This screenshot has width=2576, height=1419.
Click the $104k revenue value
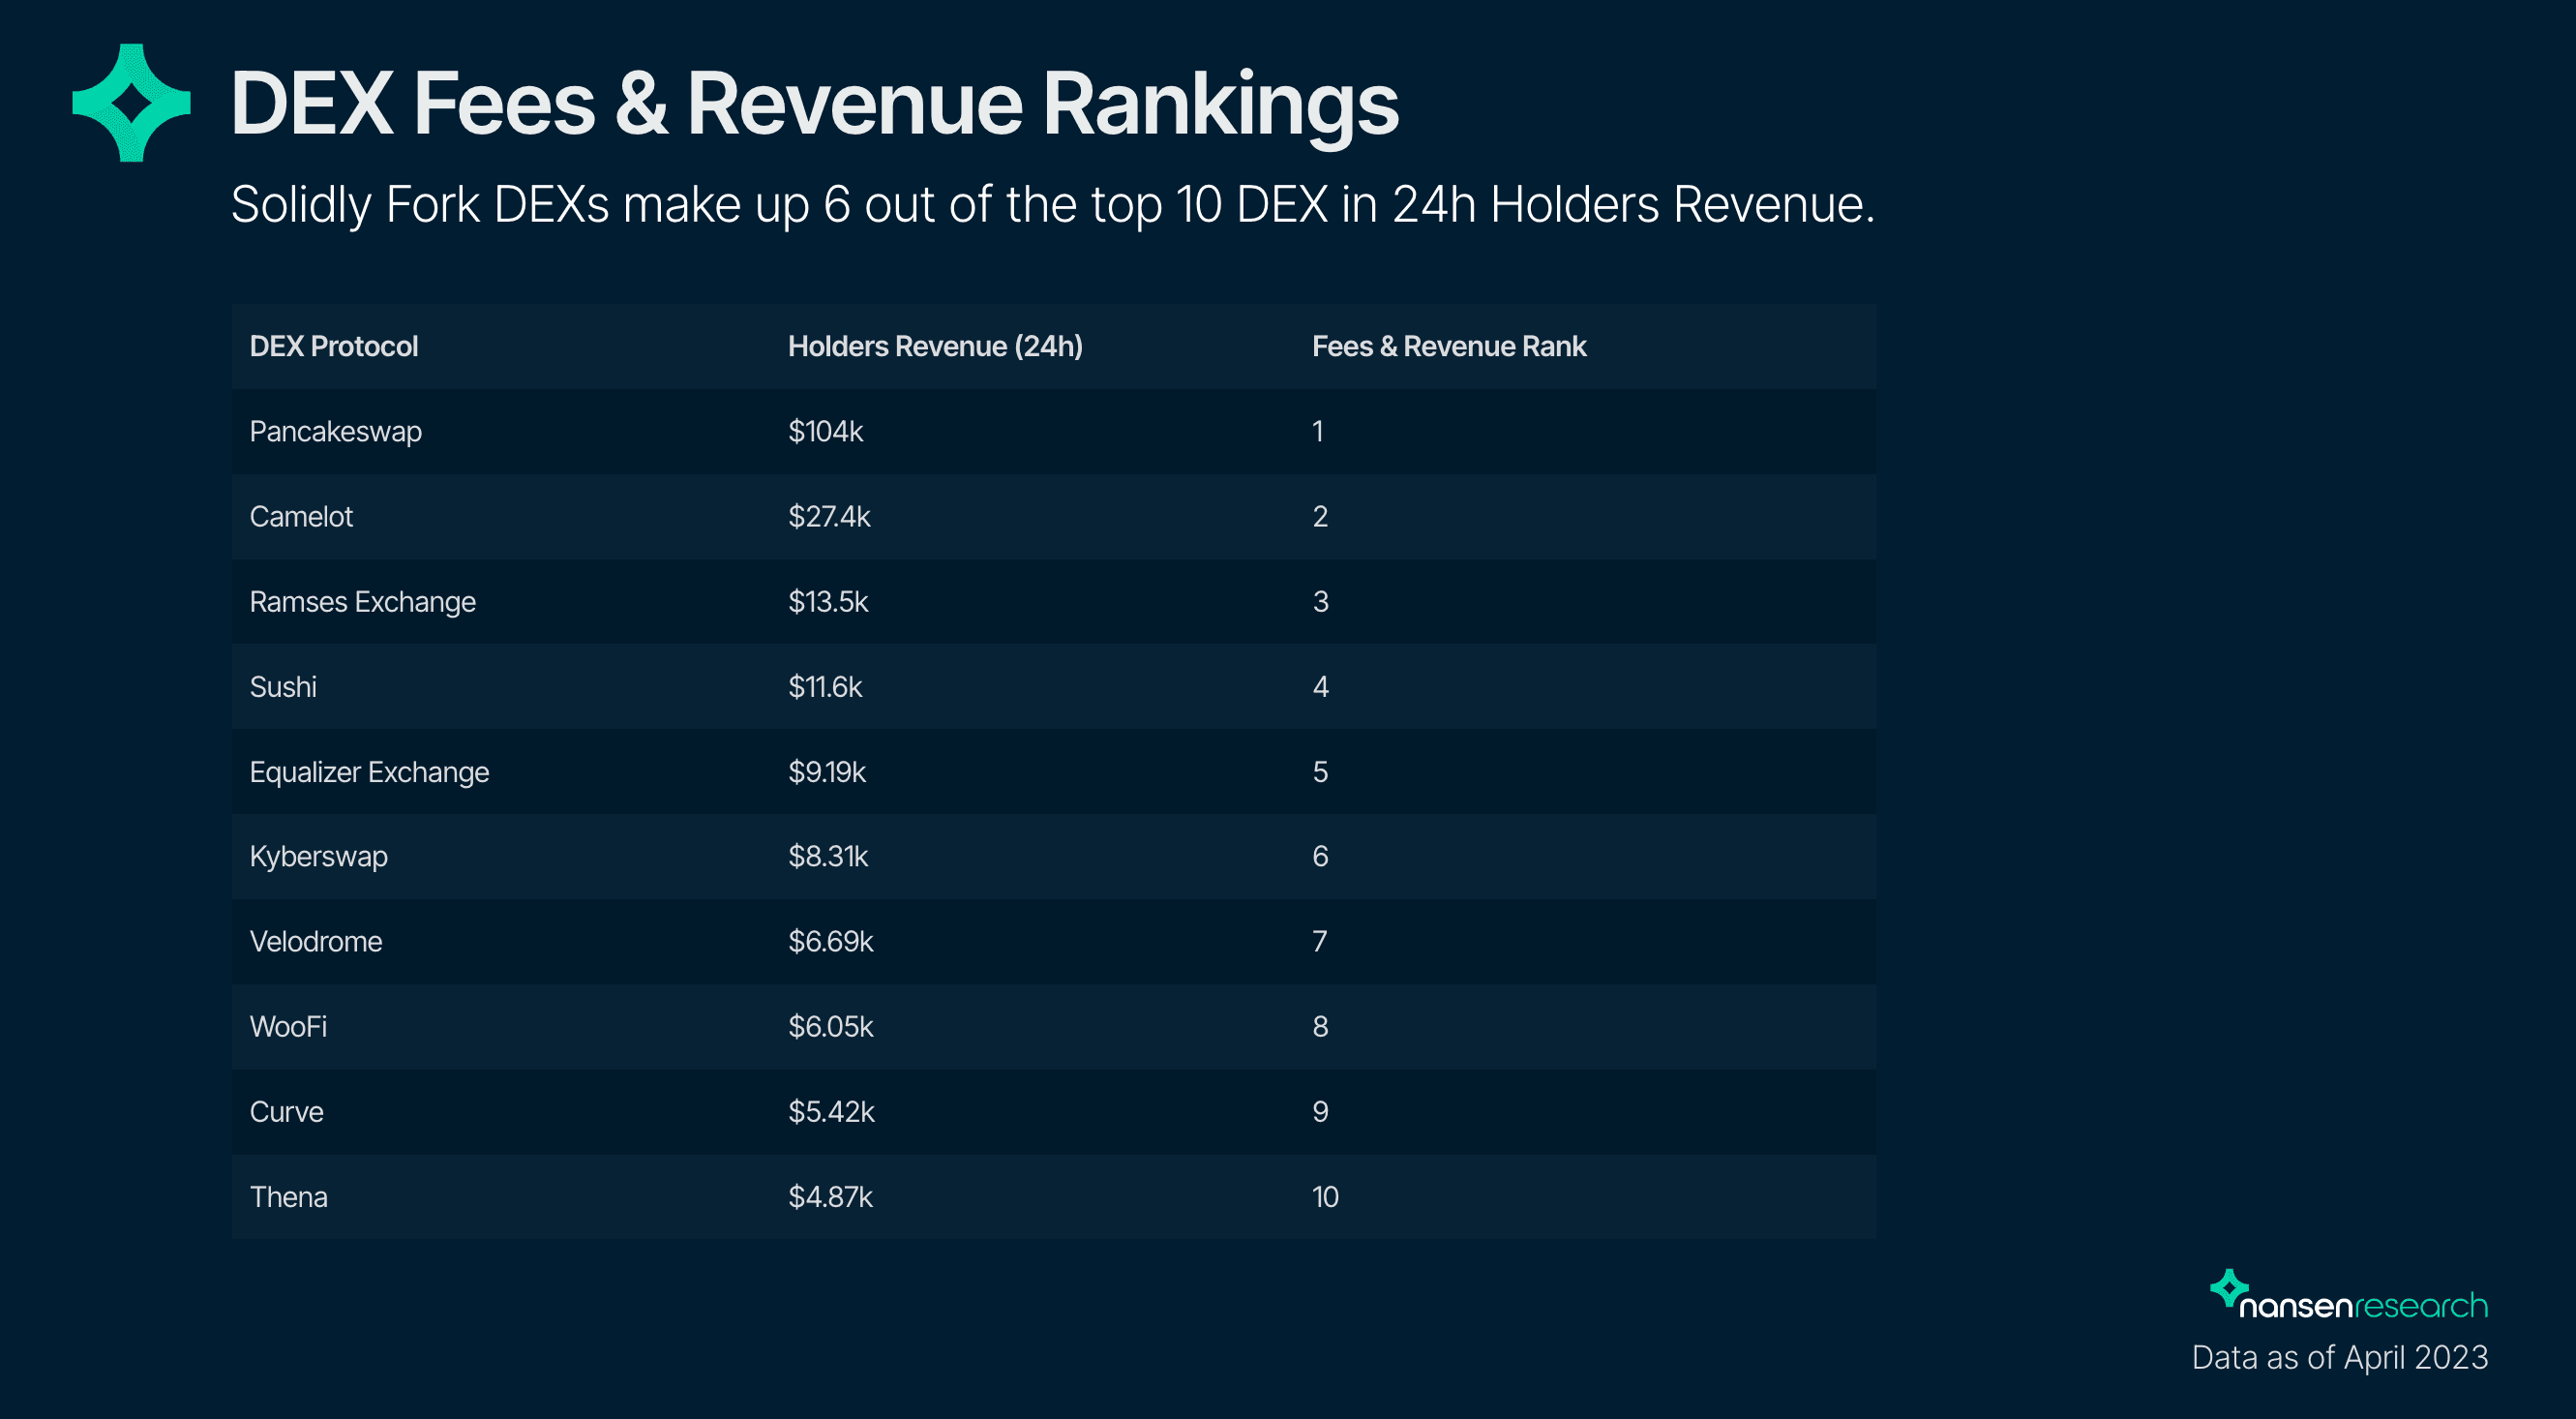pyautogui.click(x=825, y=432)
